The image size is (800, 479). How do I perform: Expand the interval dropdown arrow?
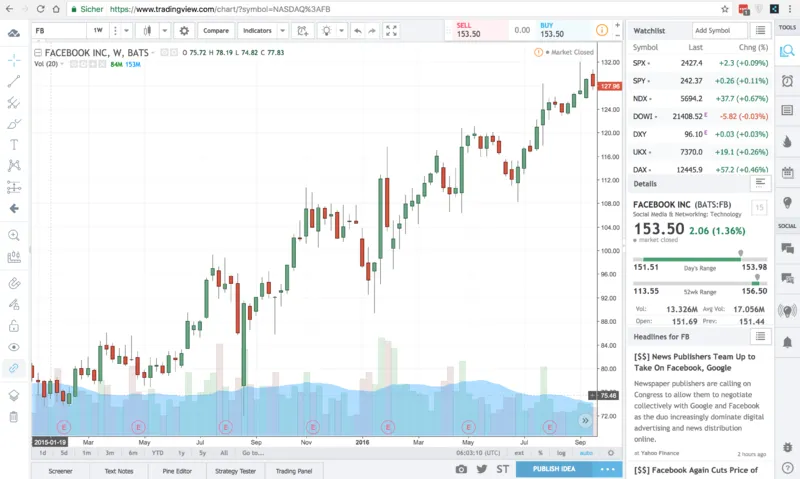(127, 31)
